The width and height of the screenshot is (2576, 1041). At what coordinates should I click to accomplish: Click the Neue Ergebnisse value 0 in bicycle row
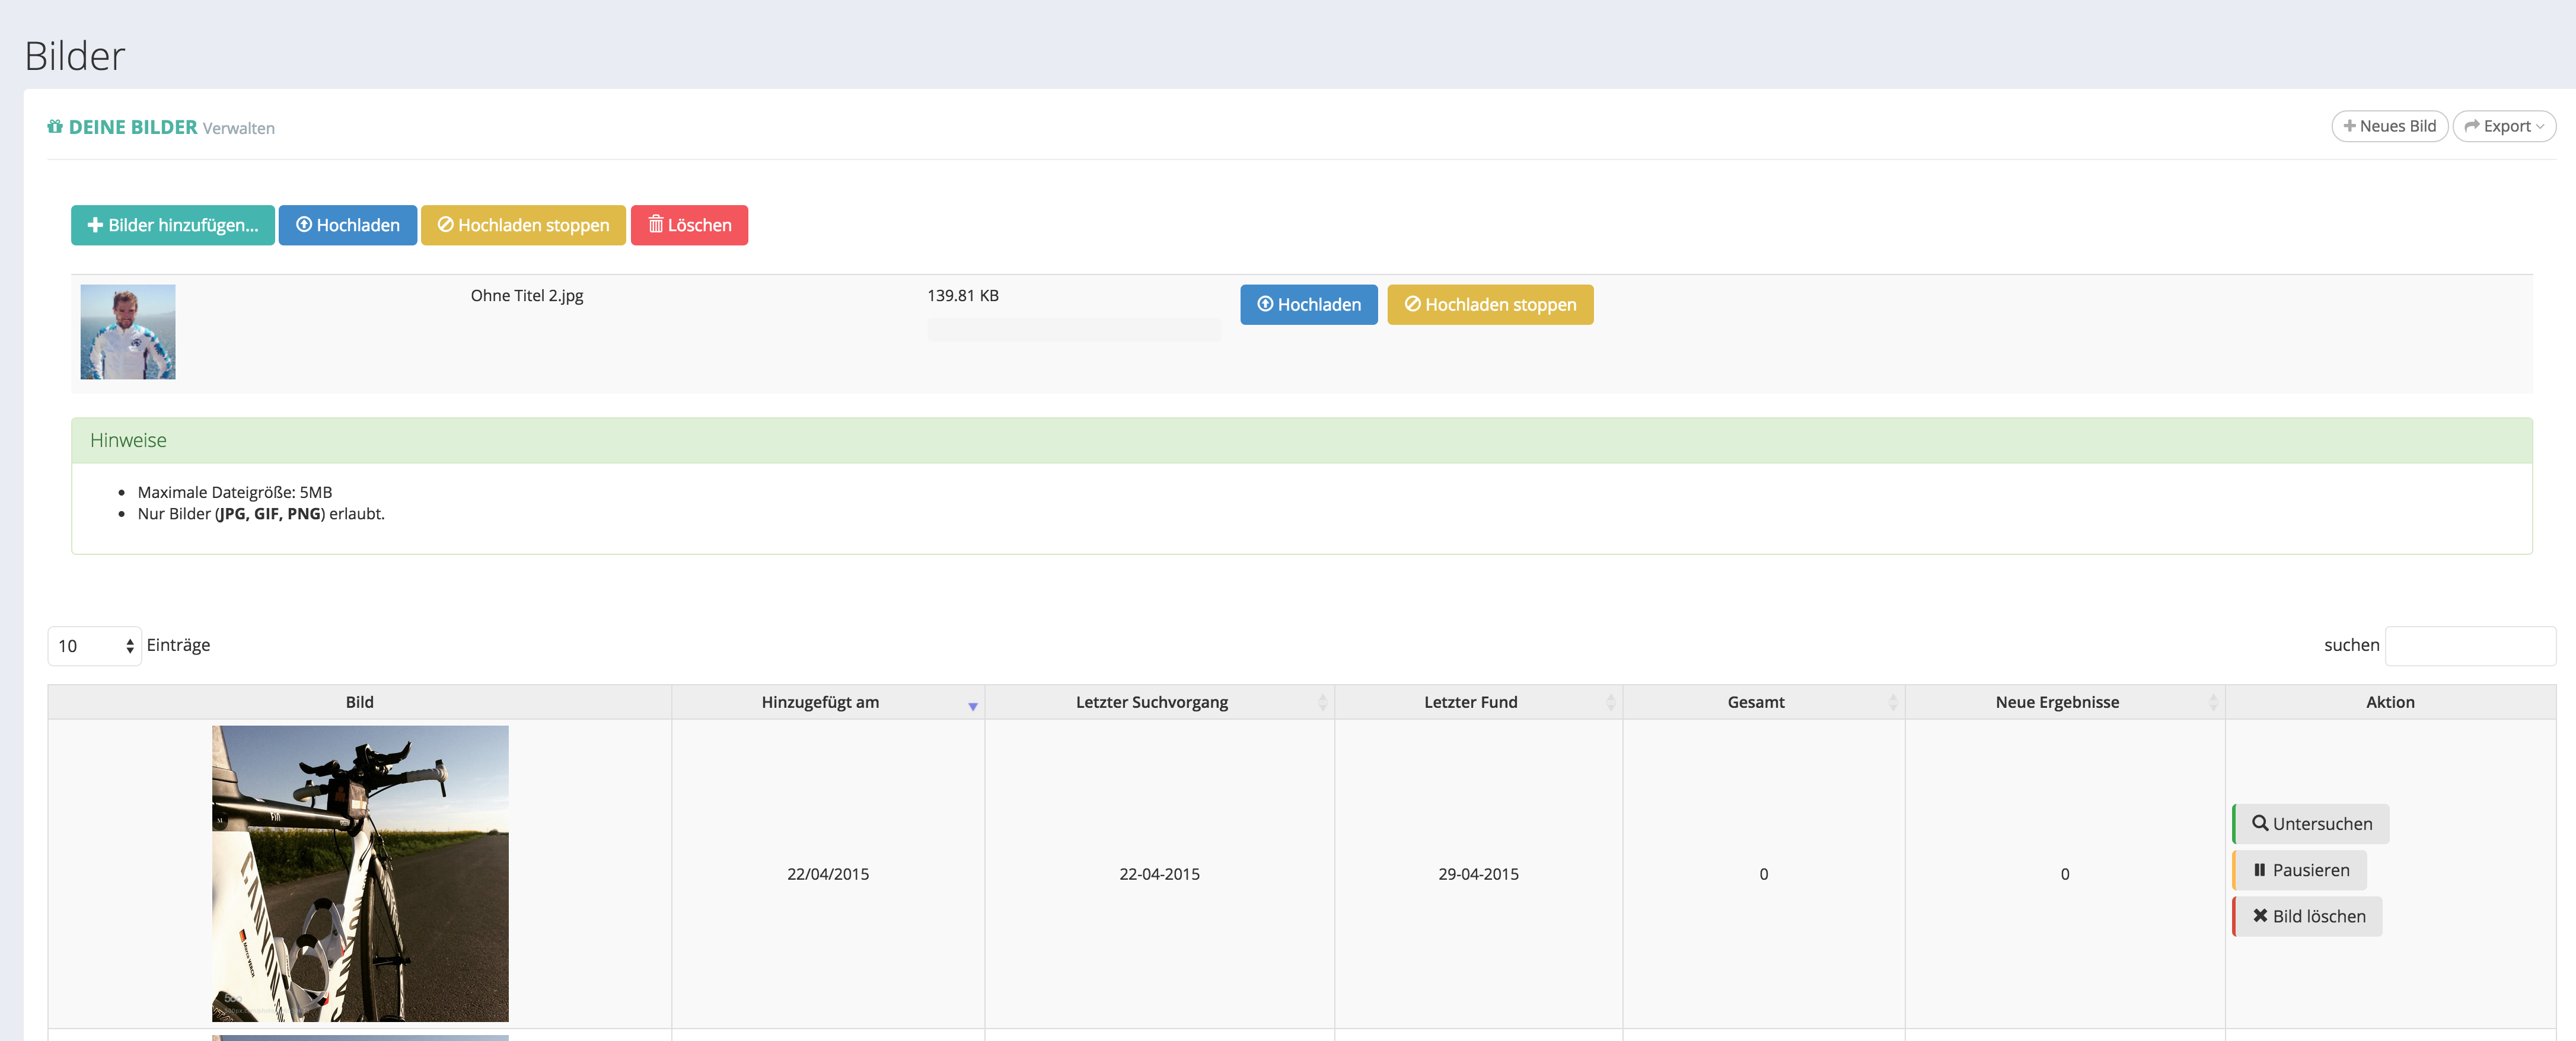point(2065,874)
